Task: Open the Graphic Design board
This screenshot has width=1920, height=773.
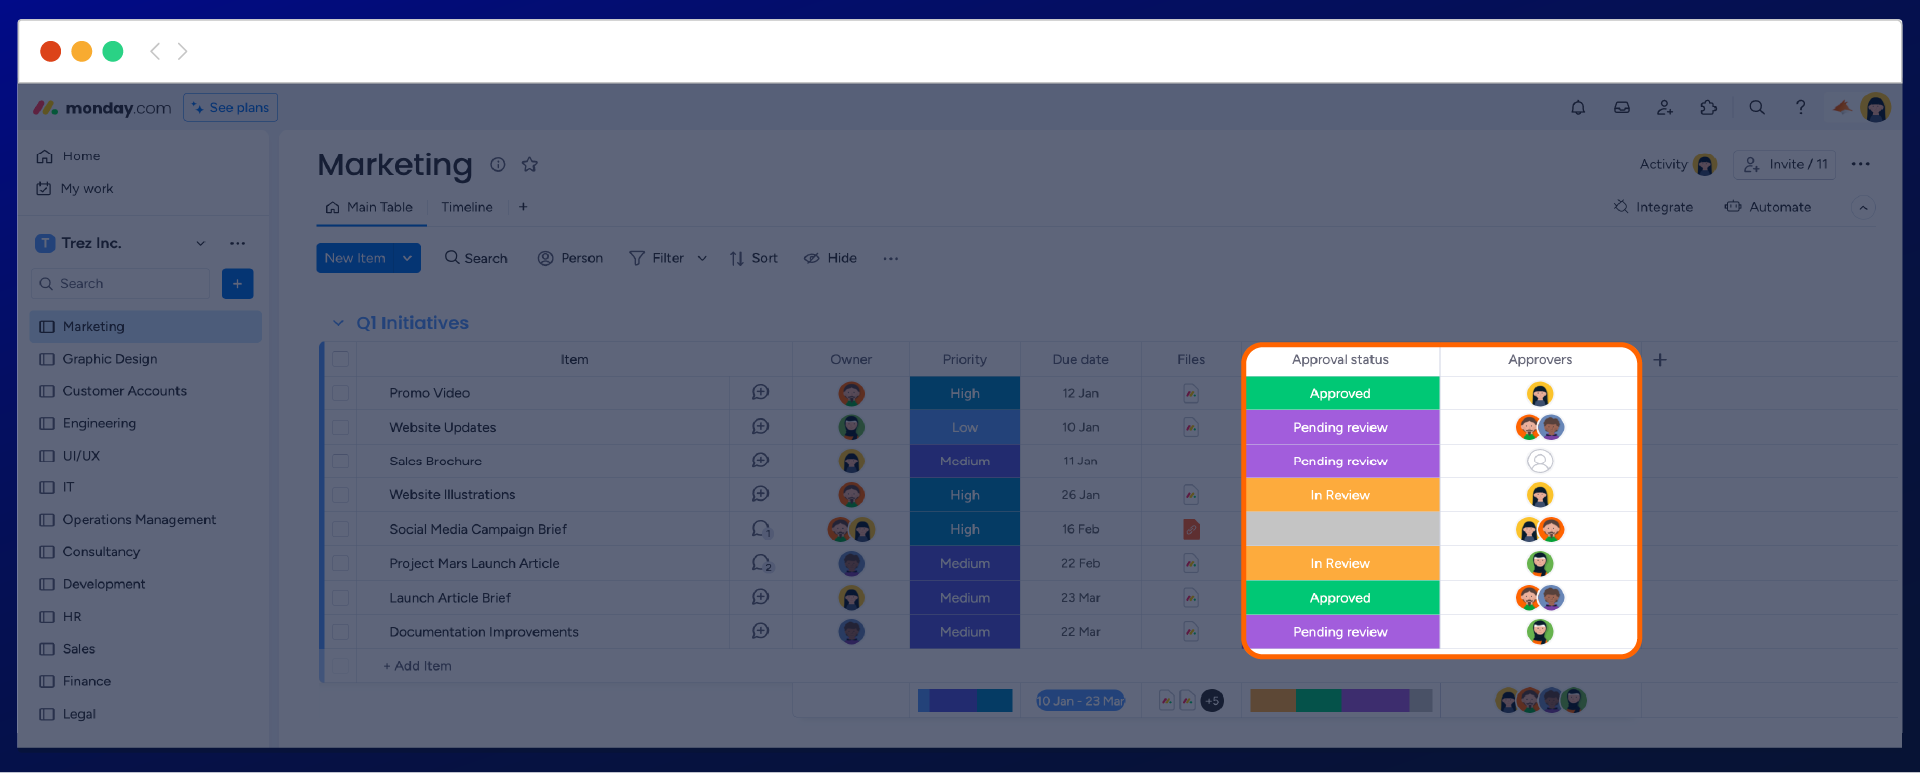Action: coord(110,359)
